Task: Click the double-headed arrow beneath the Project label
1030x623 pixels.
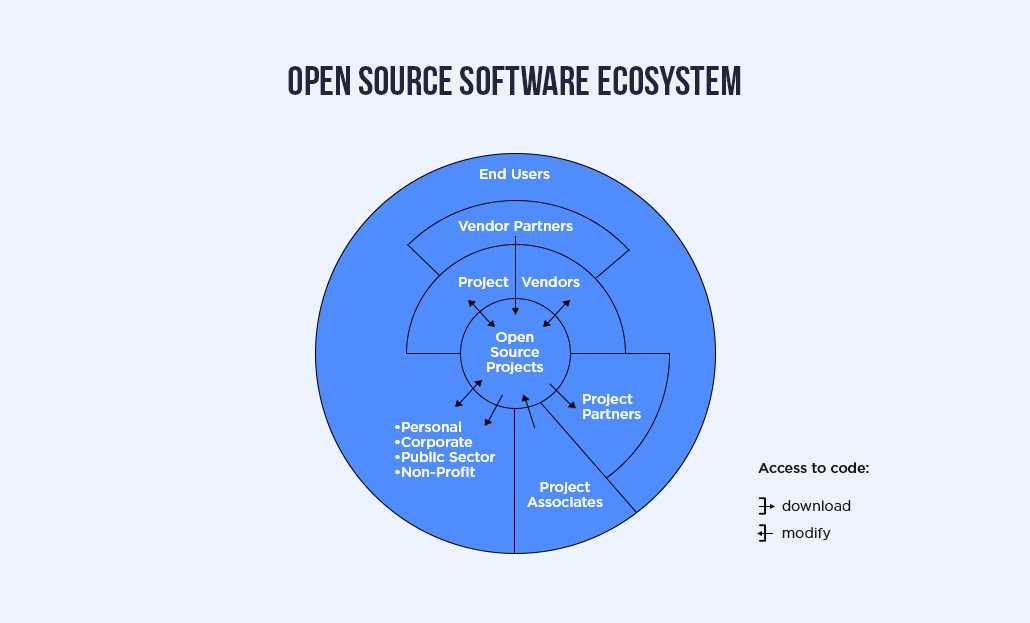Action: [x=481, y=312]
